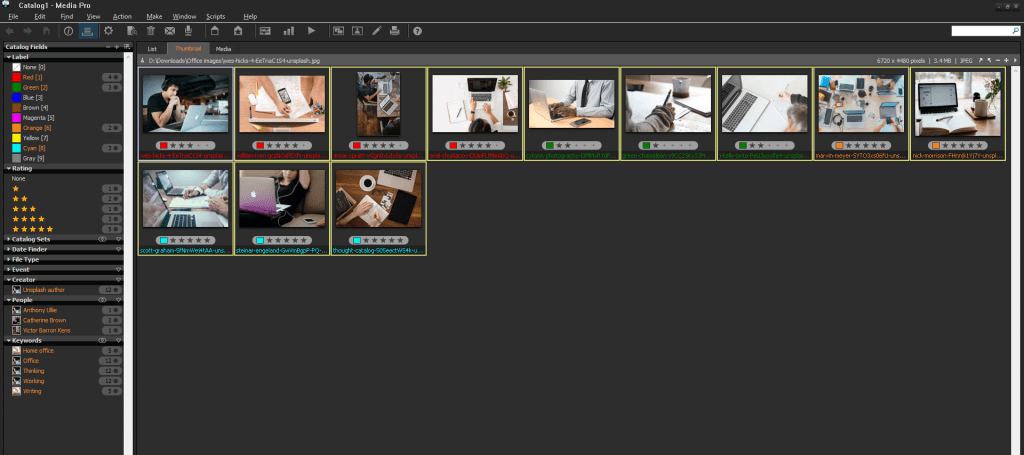Toggle the People section eye icon
1024x455 pixels.
(104, 300)
